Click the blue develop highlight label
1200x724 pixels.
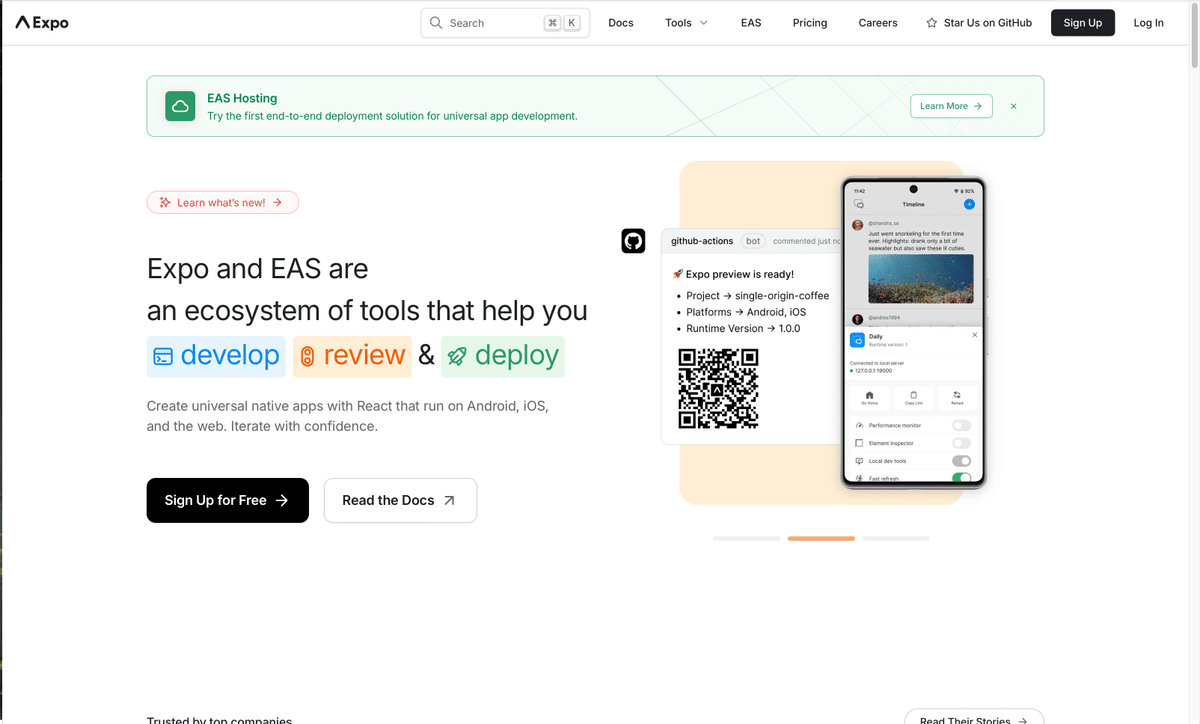(216, 356)
